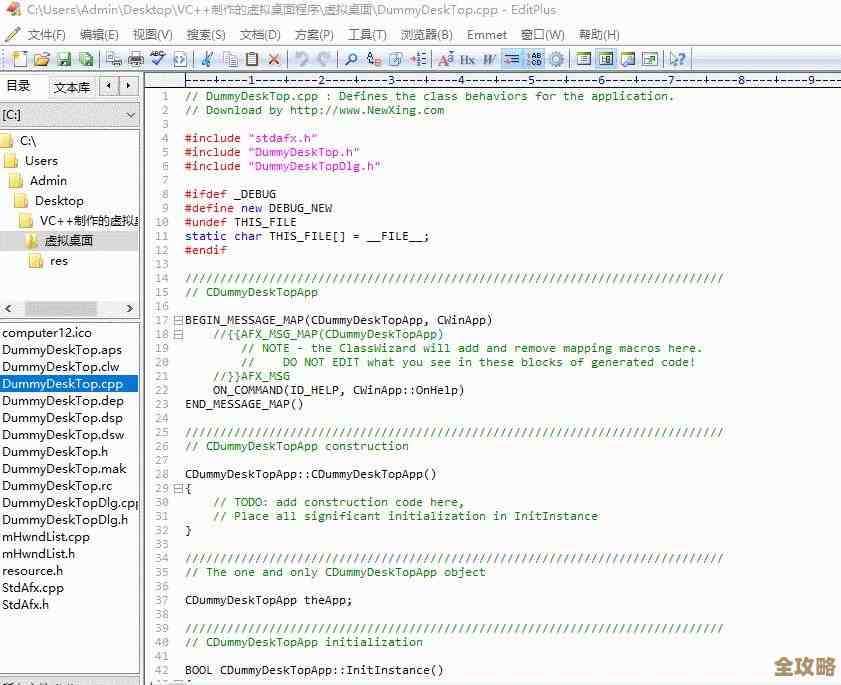Collapse the BEGIN_MESSAGE_MAP fold at line 17
The width and height of the screenshot is (841, 685).
178,321
